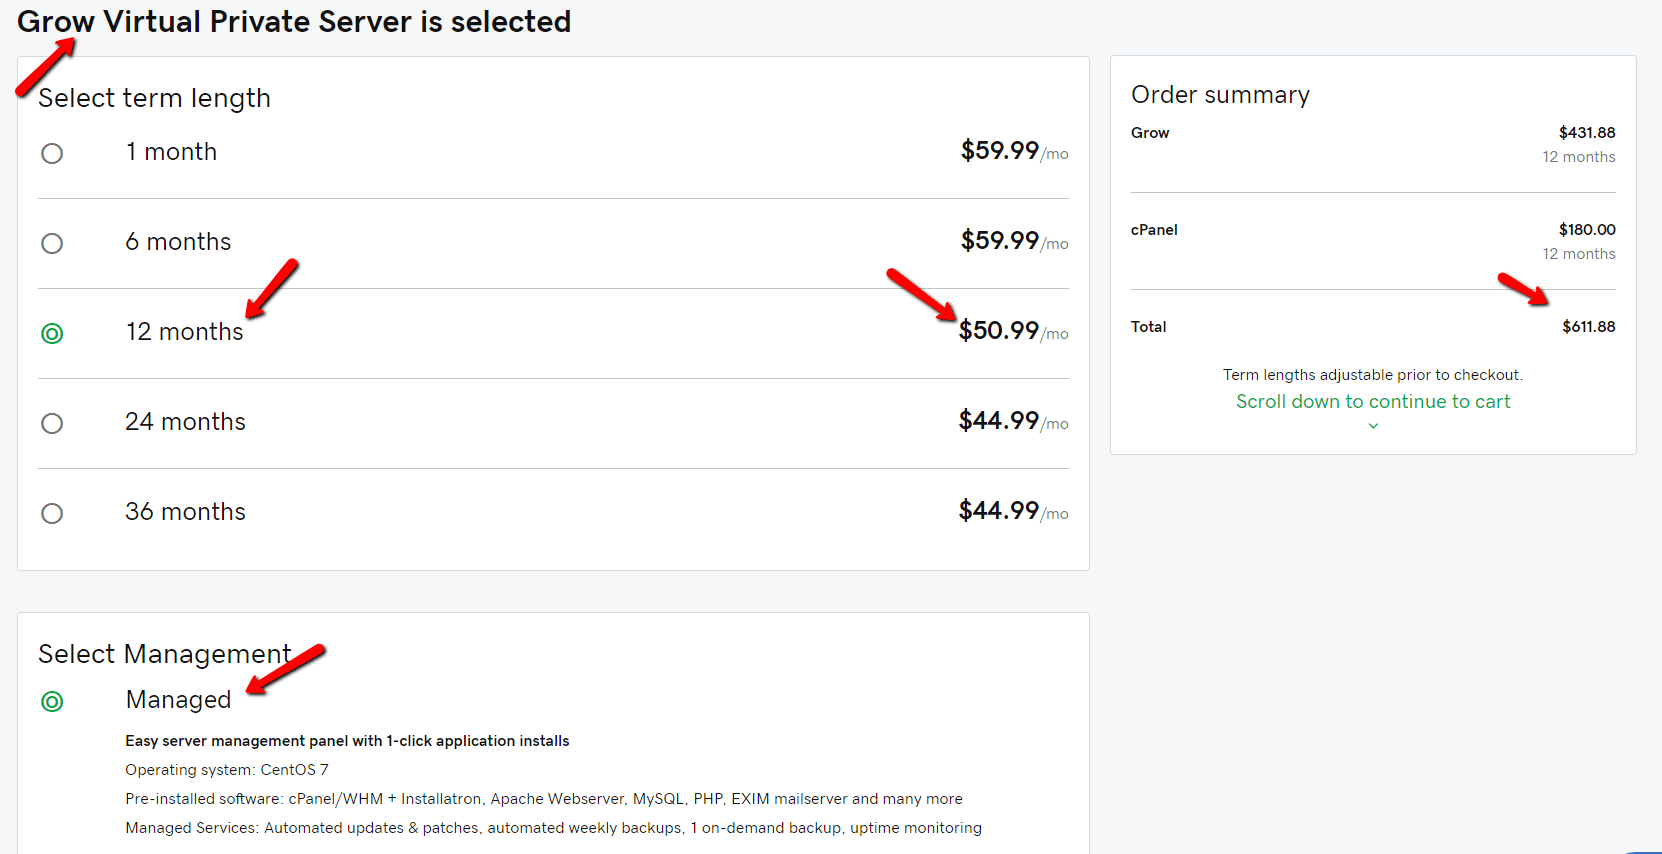The height and width of the screenshot is (854, 1662).
Task: Click the 6 months $59.99/mo price
Action: point(1013,241)
